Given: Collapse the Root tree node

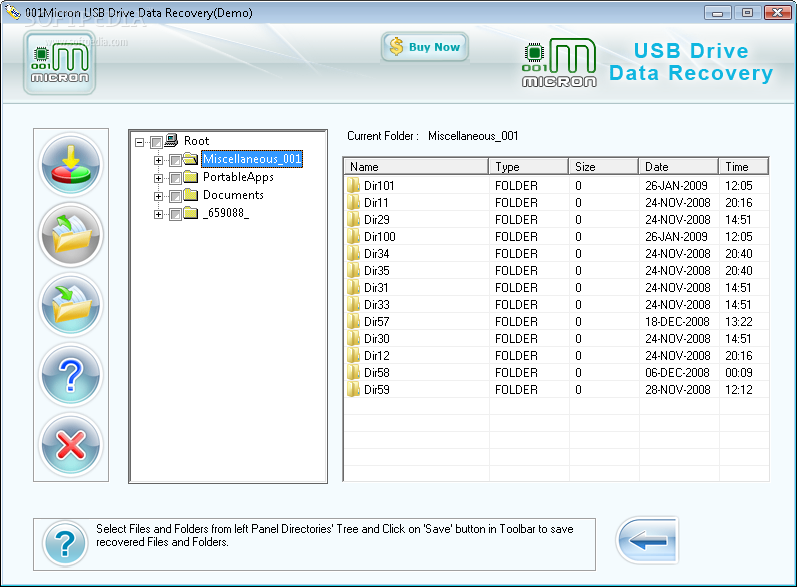Looking at the screenshot, I should point(139,142).
